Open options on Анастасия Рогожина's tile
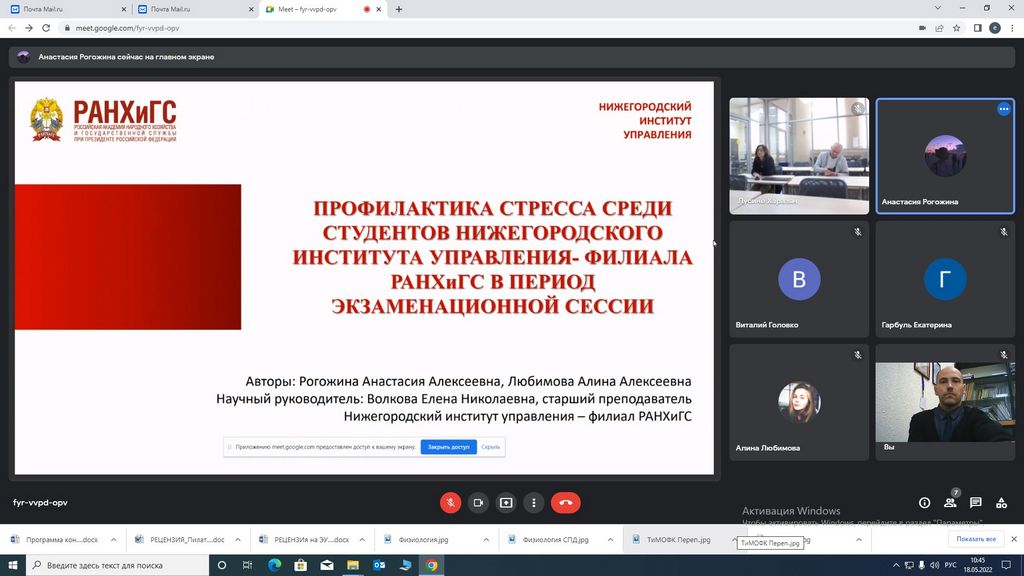 [x=1003, y=109]
